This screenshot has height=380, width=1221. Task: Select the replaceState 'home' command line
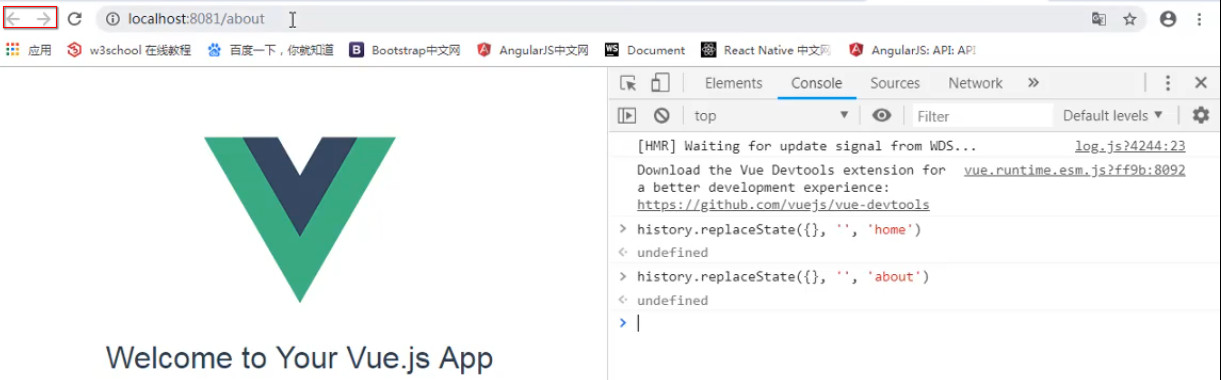(x=778, y=229)
